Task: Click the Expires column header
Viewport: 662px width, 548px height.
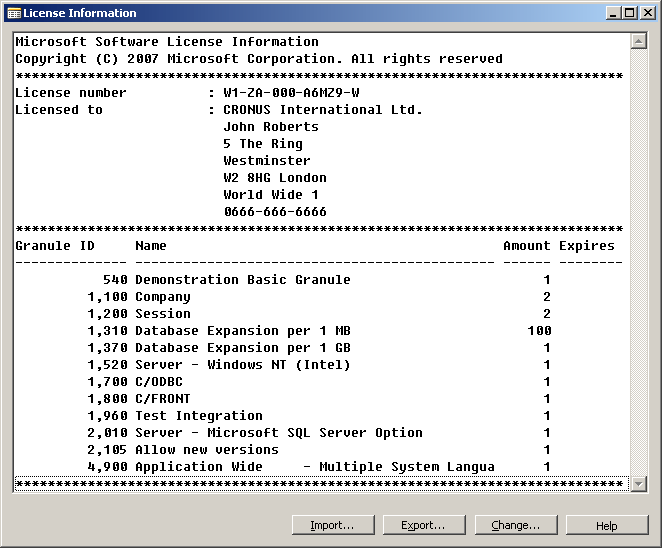Action: 587,246
